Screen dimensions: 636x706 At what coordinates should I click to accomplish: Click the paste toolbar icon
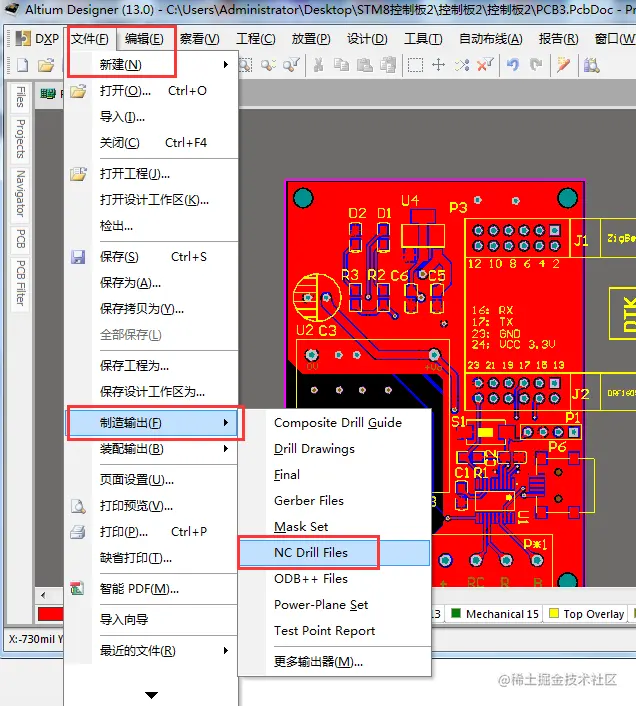365,65
